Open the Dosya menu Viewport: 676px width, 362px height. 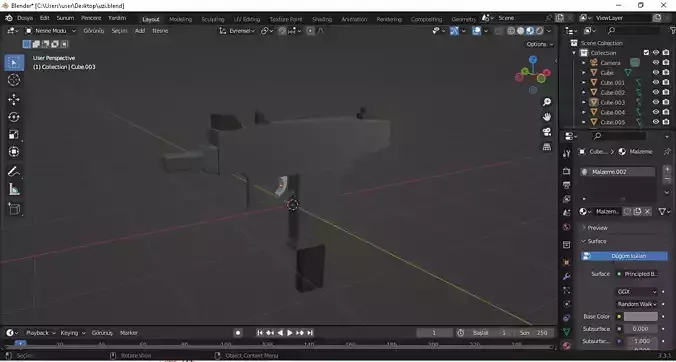point(25,18)
